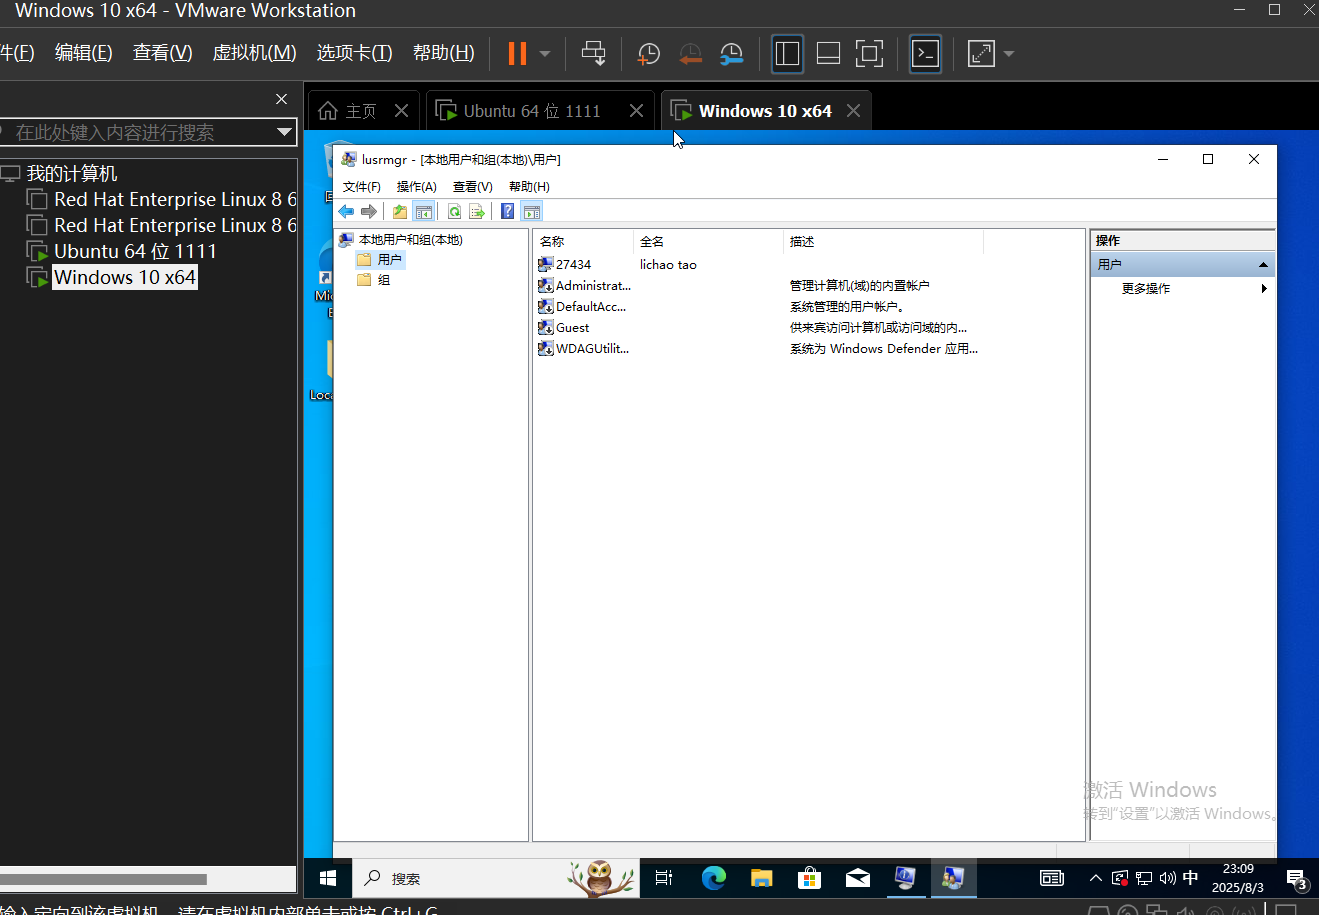
Task: Open lusrmgr 文件(F) menu
Action: coord(362,187)
